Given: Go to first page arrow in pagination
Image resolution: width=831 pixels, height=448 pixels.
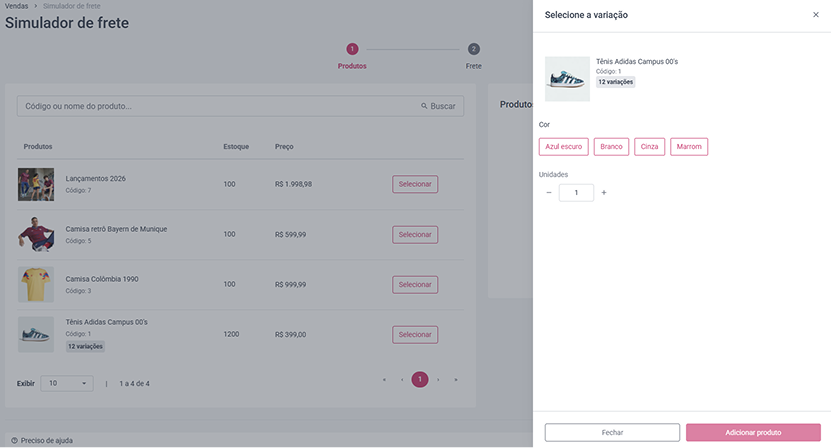Looking at the screenshot, I should (x=384, y=380).
